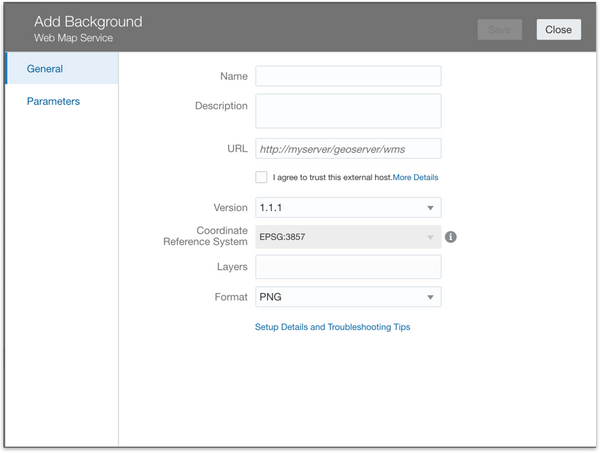This screenshot has height=453, width=600.
Task: Click into the Description text area
Action: (x=348, y=111)
